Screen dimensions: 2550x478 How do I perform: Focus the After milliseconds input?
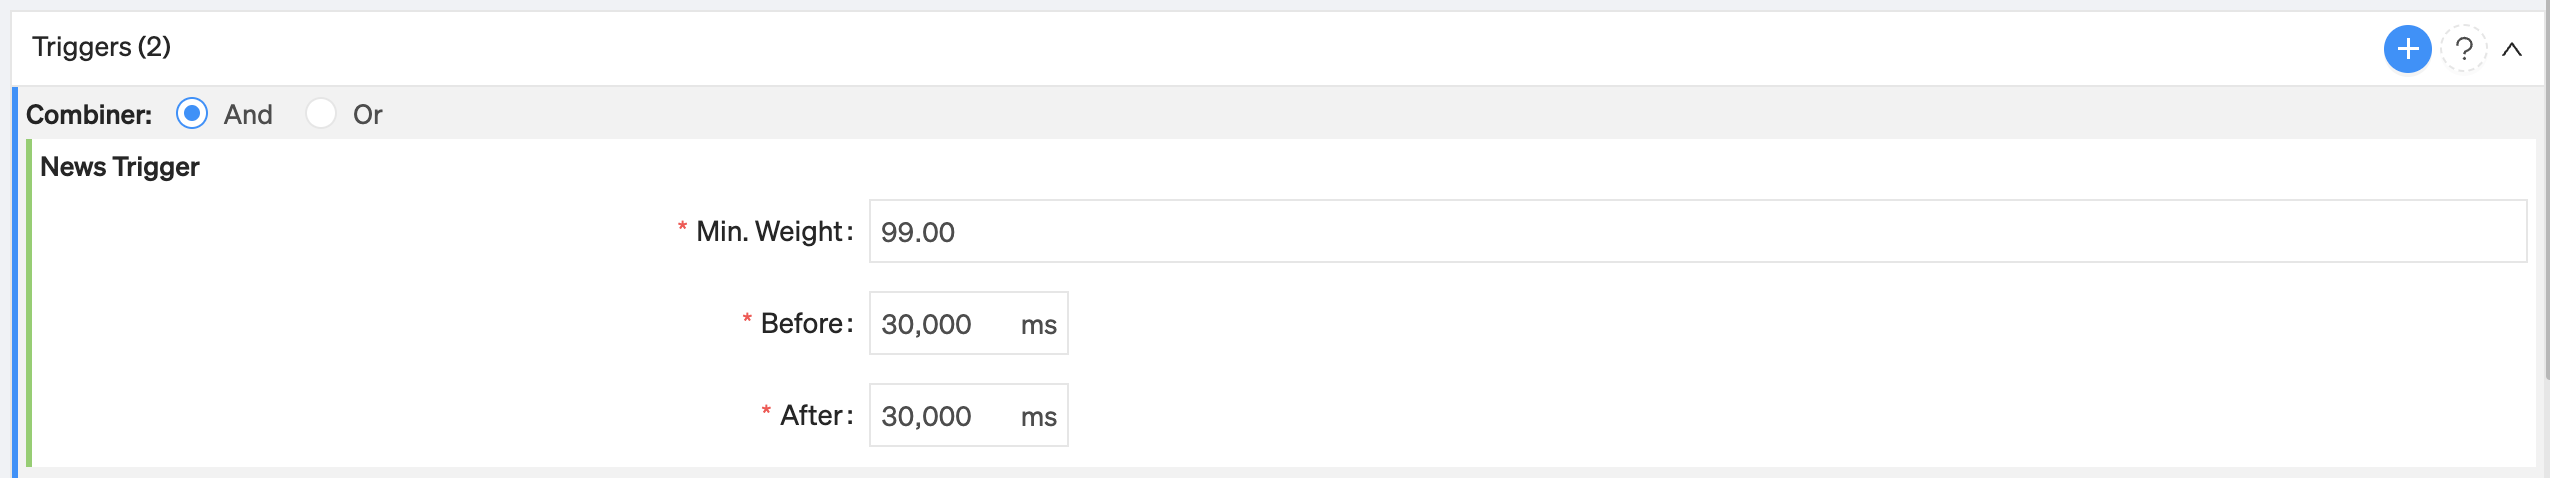pos(968,415)
